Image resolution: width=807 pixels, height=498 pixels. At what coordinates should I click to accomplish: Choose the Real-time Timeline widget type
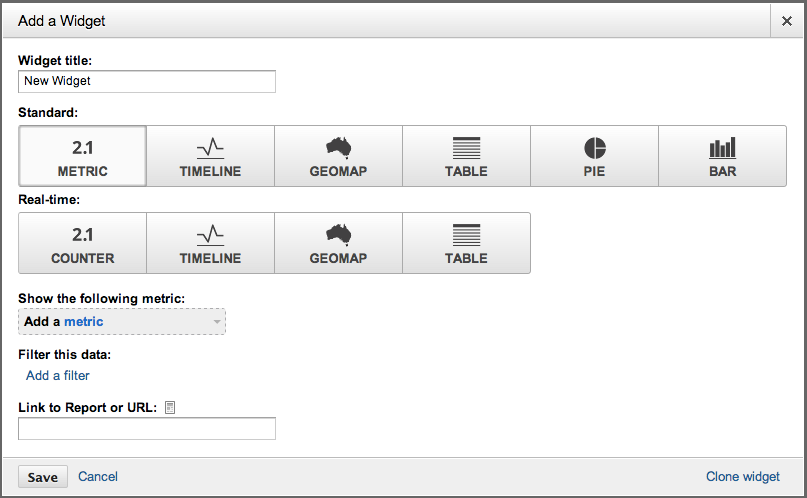click(210, 243)
